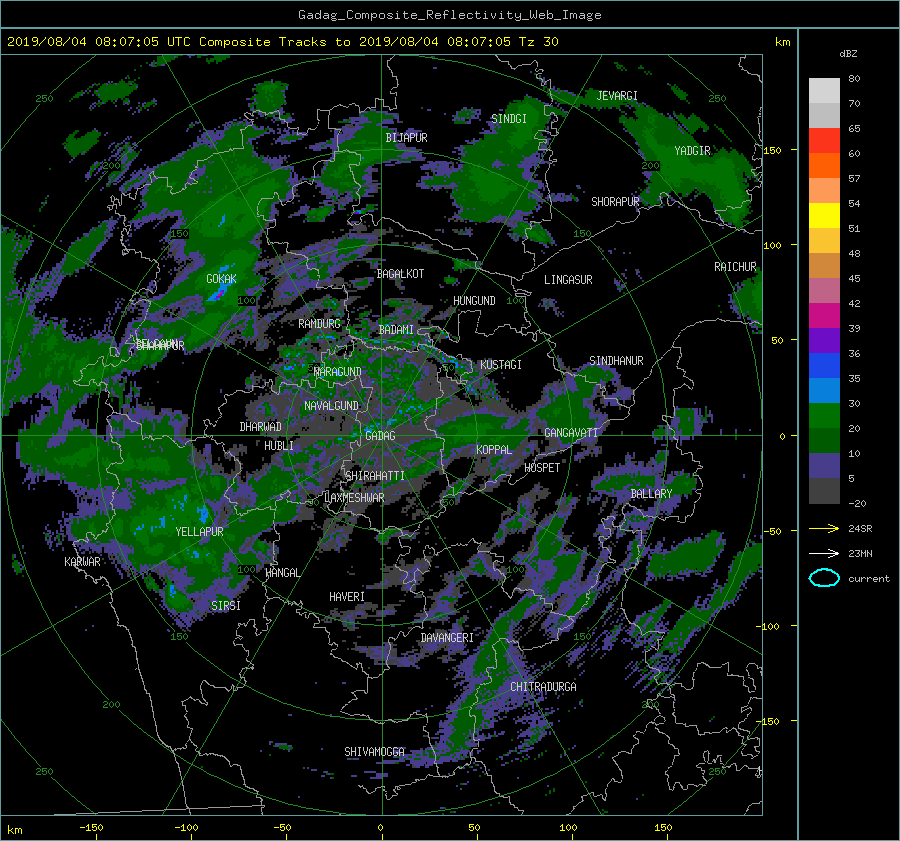Click the HUNGUND city label

click(x=474, y=301)
